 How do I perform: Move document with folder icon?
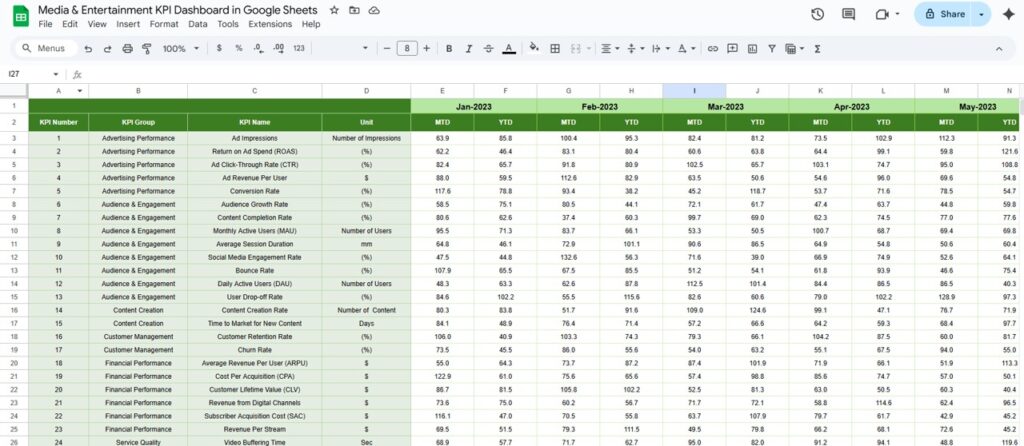click(354, 10)
